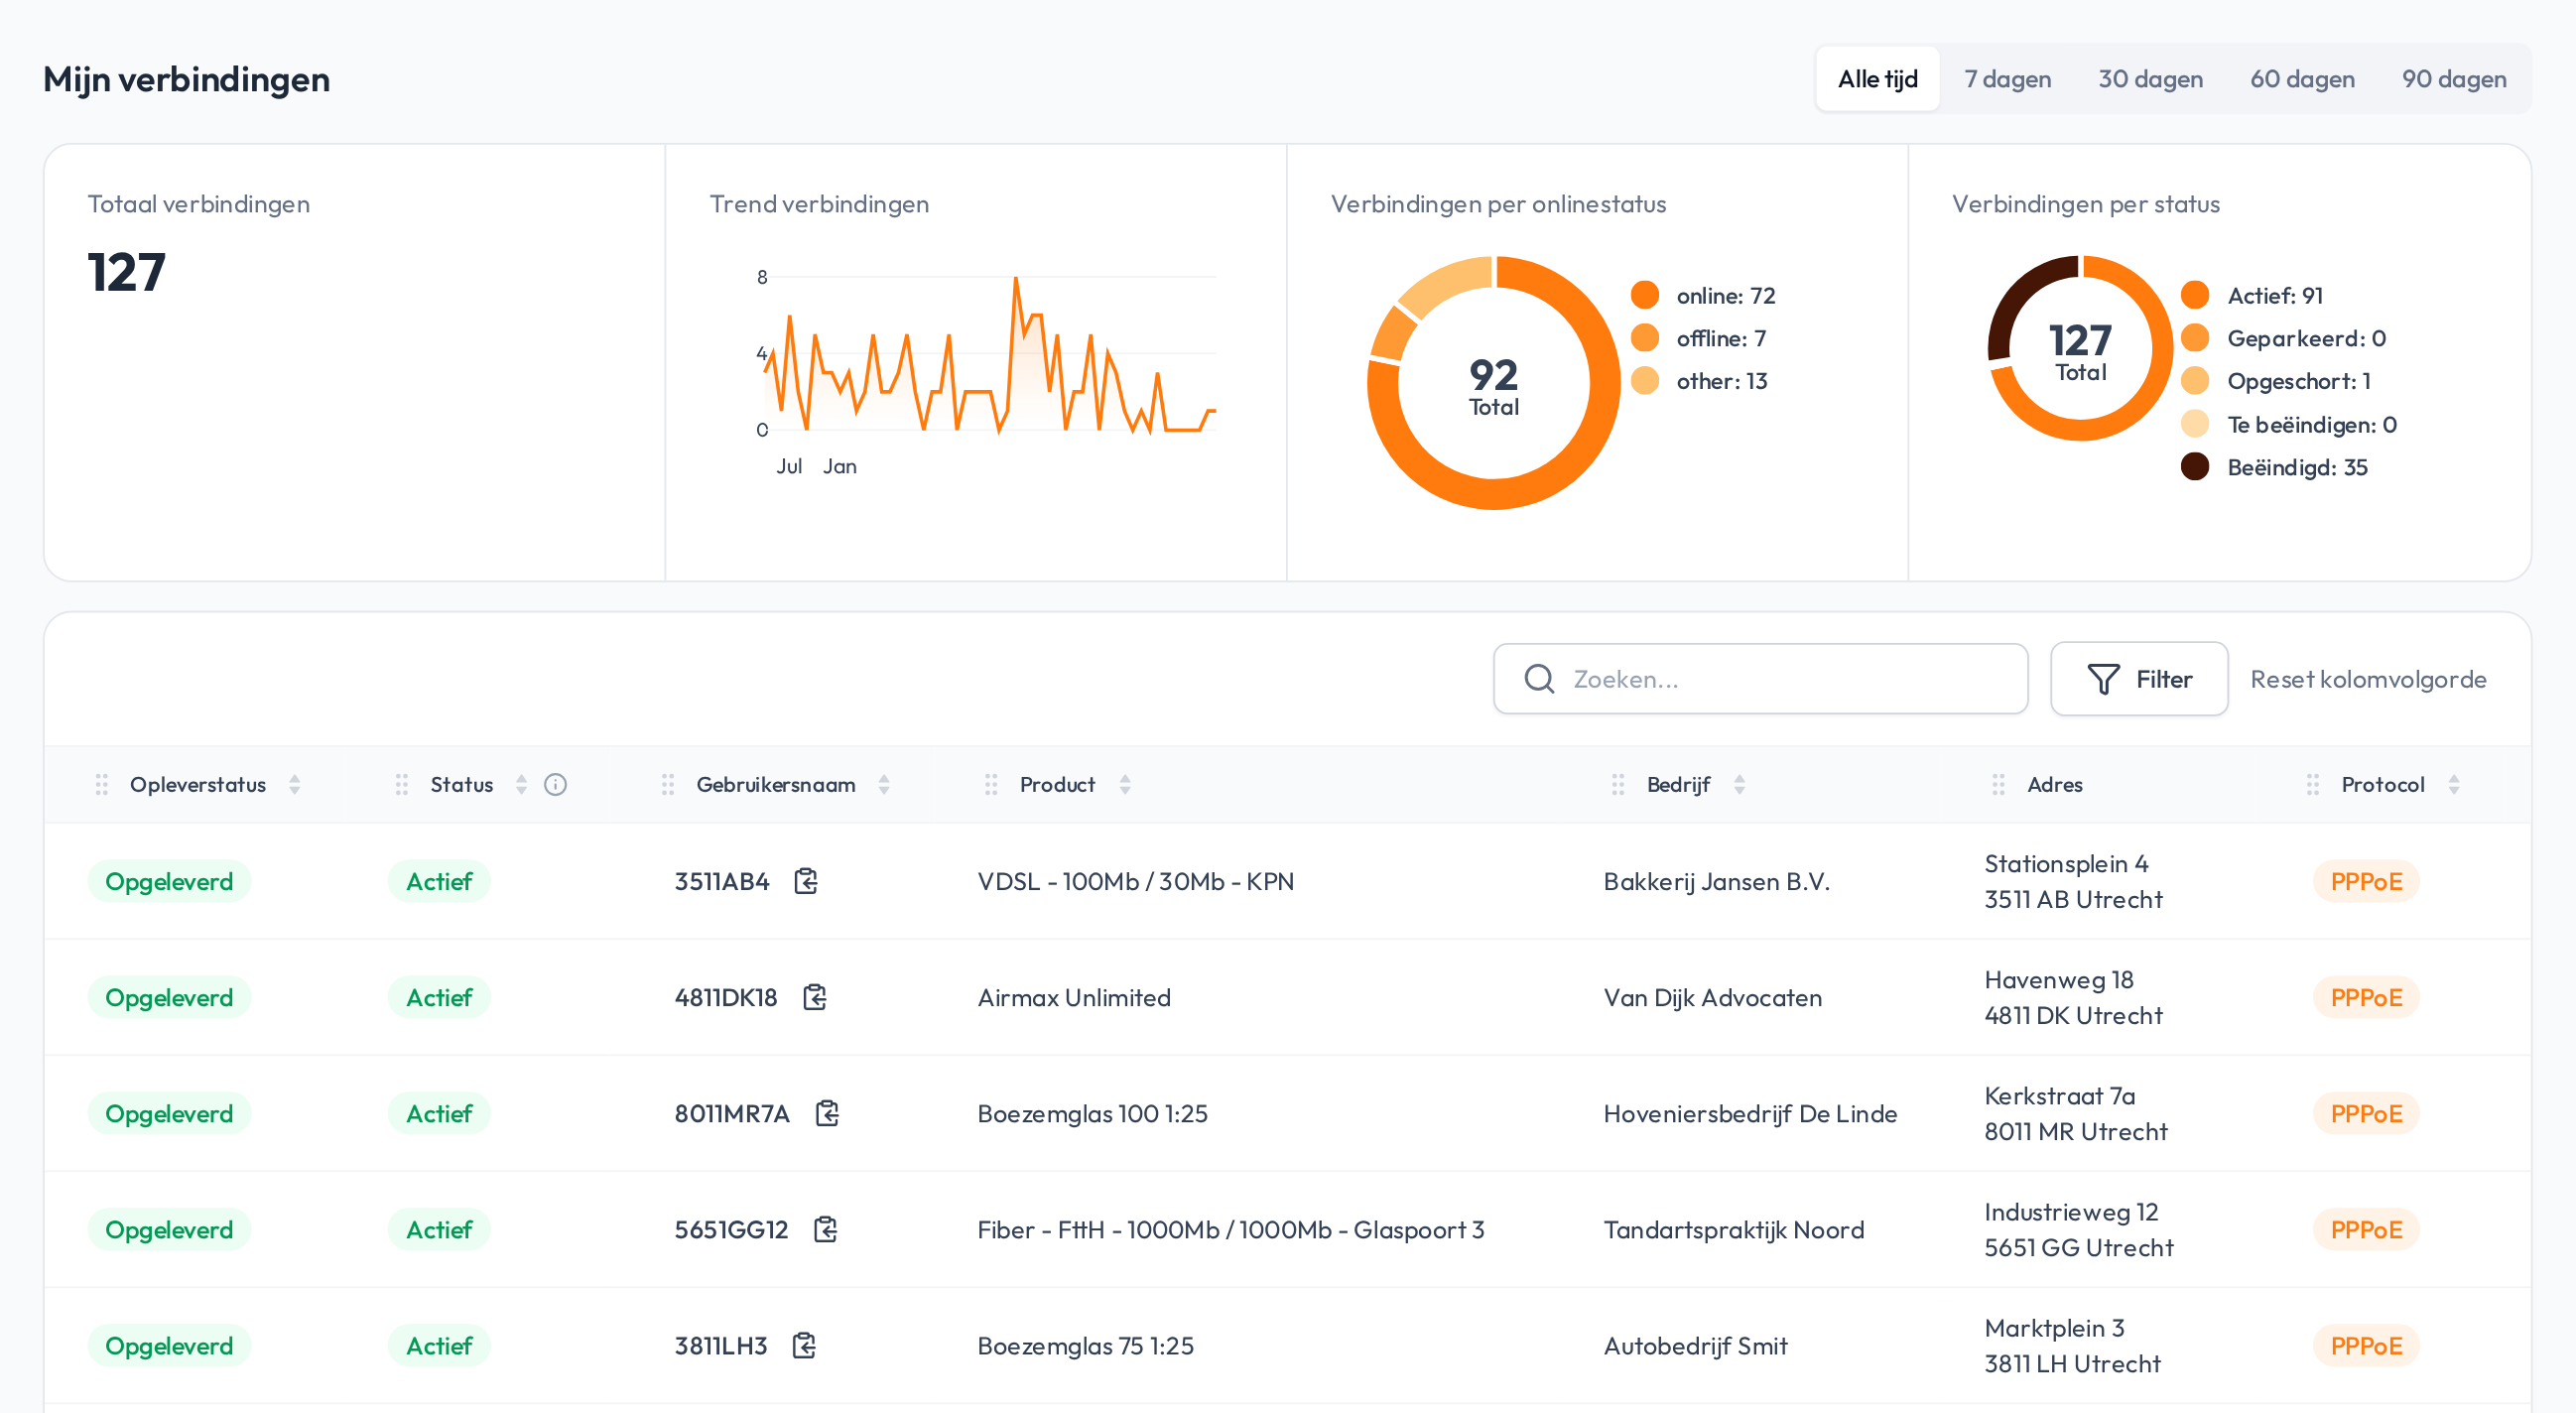Click Reset kolomvolgorde link

point(2367,679)
